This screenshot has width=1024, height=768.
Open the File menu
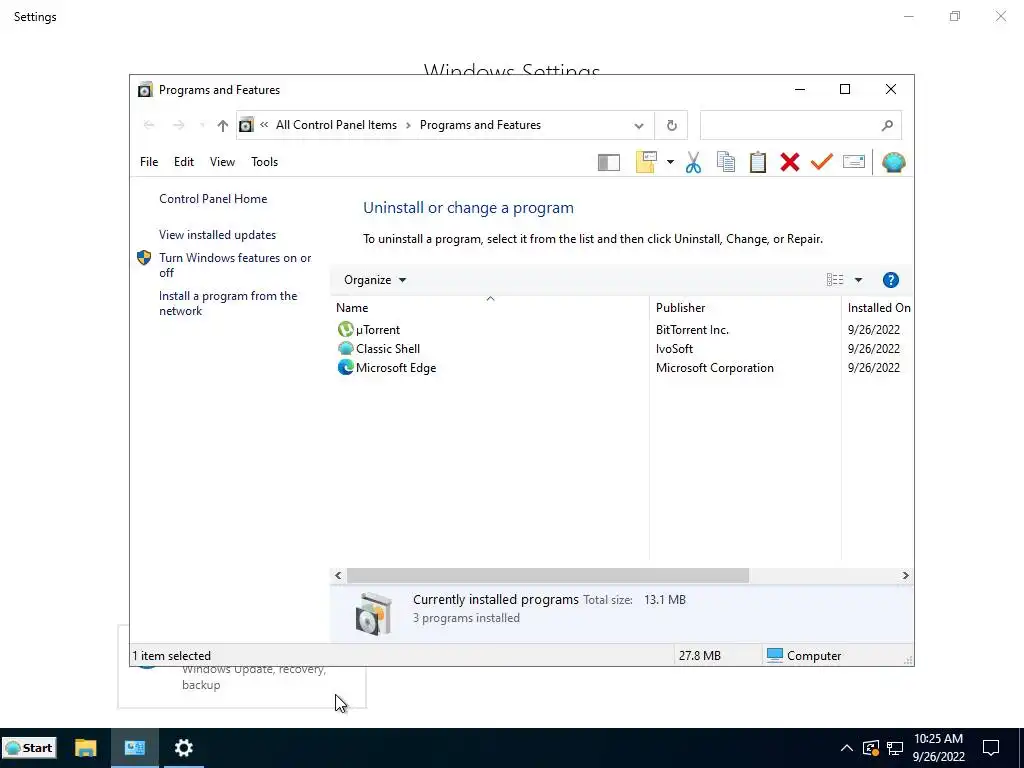pyautogui.click(x=149, y=162)
